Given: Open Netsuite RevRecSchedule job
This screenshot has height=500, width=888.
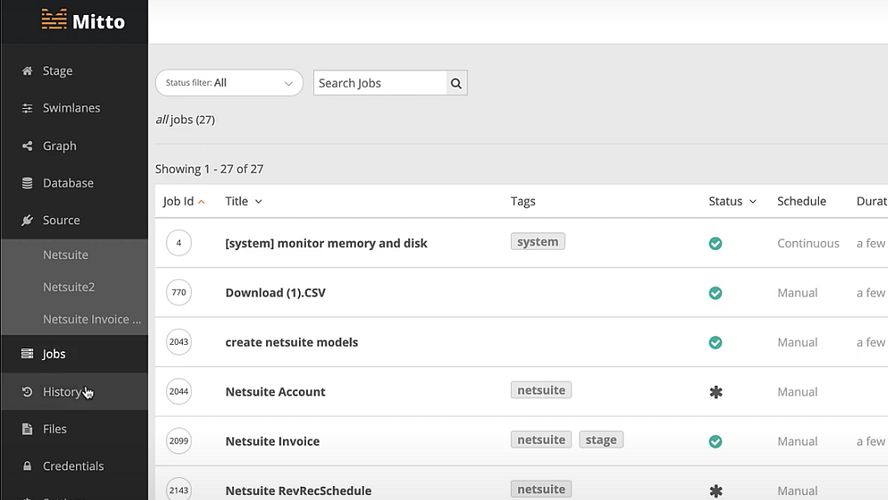Looking at the screenshot, I should (x=298, y=491).
